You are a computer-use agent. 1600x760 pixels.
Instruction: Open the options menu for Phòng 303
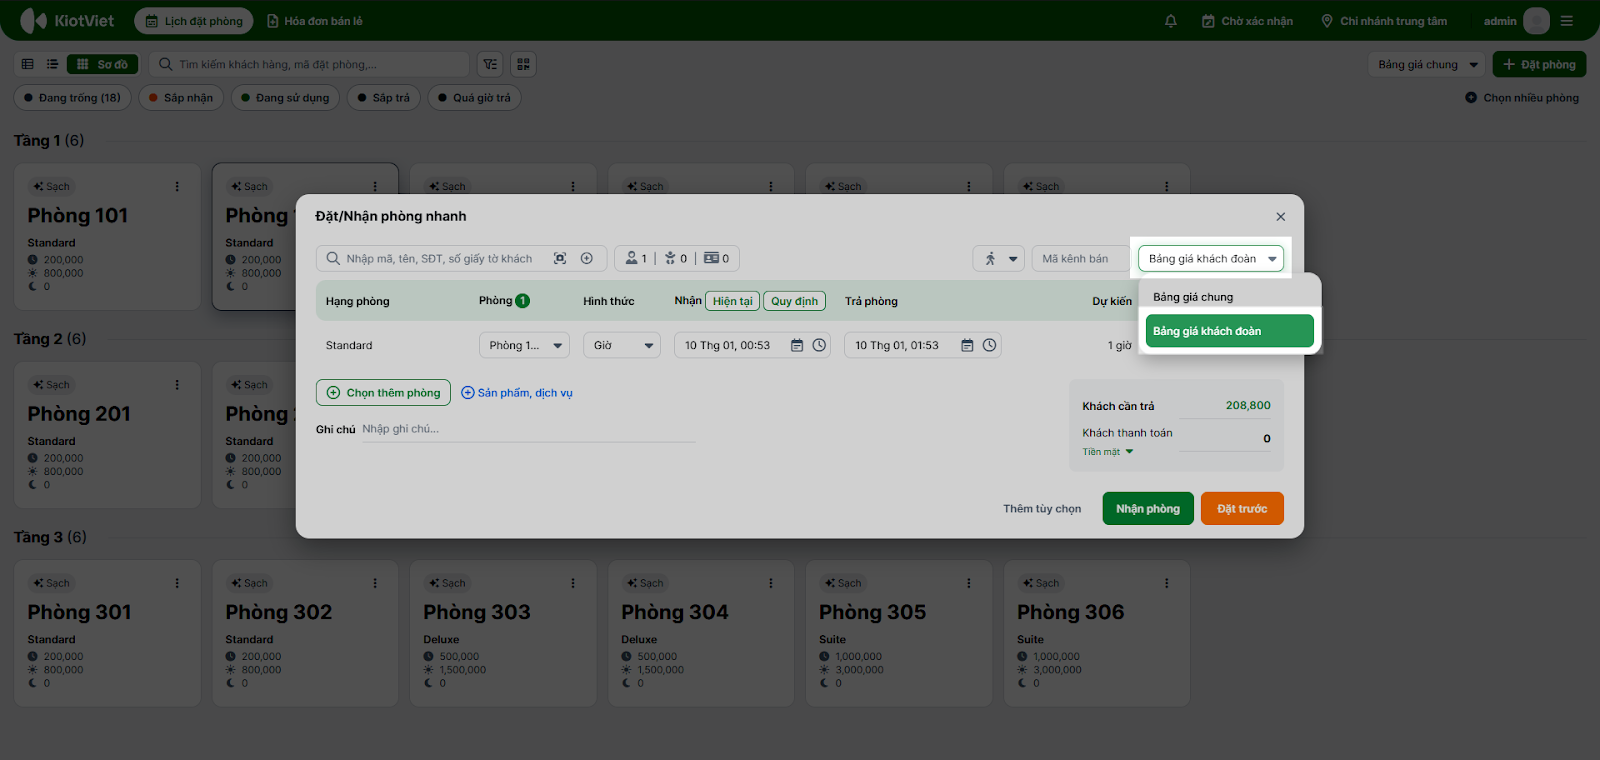(x=573, y=583)
